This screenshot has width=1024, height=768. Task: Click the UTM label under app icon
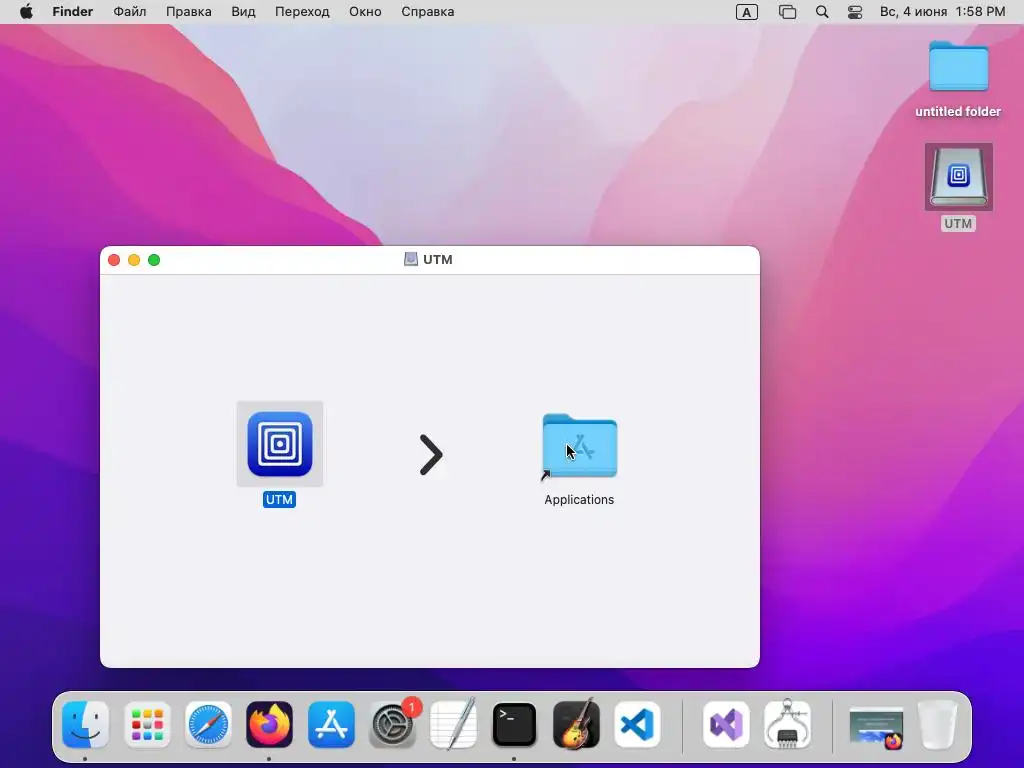tap(280, 500)
